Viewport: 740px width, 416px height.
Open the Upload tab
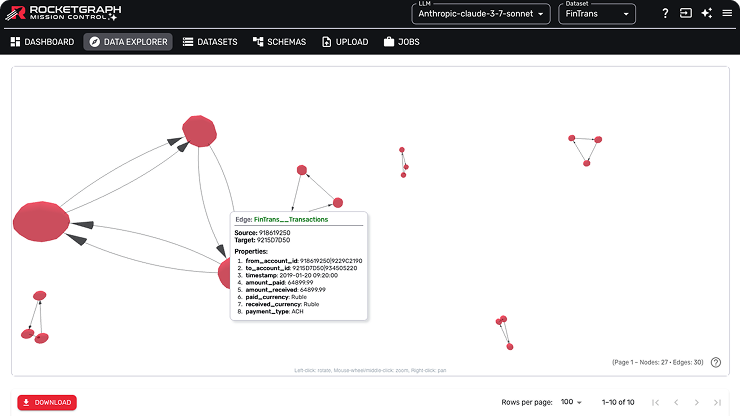click(345, 42)
